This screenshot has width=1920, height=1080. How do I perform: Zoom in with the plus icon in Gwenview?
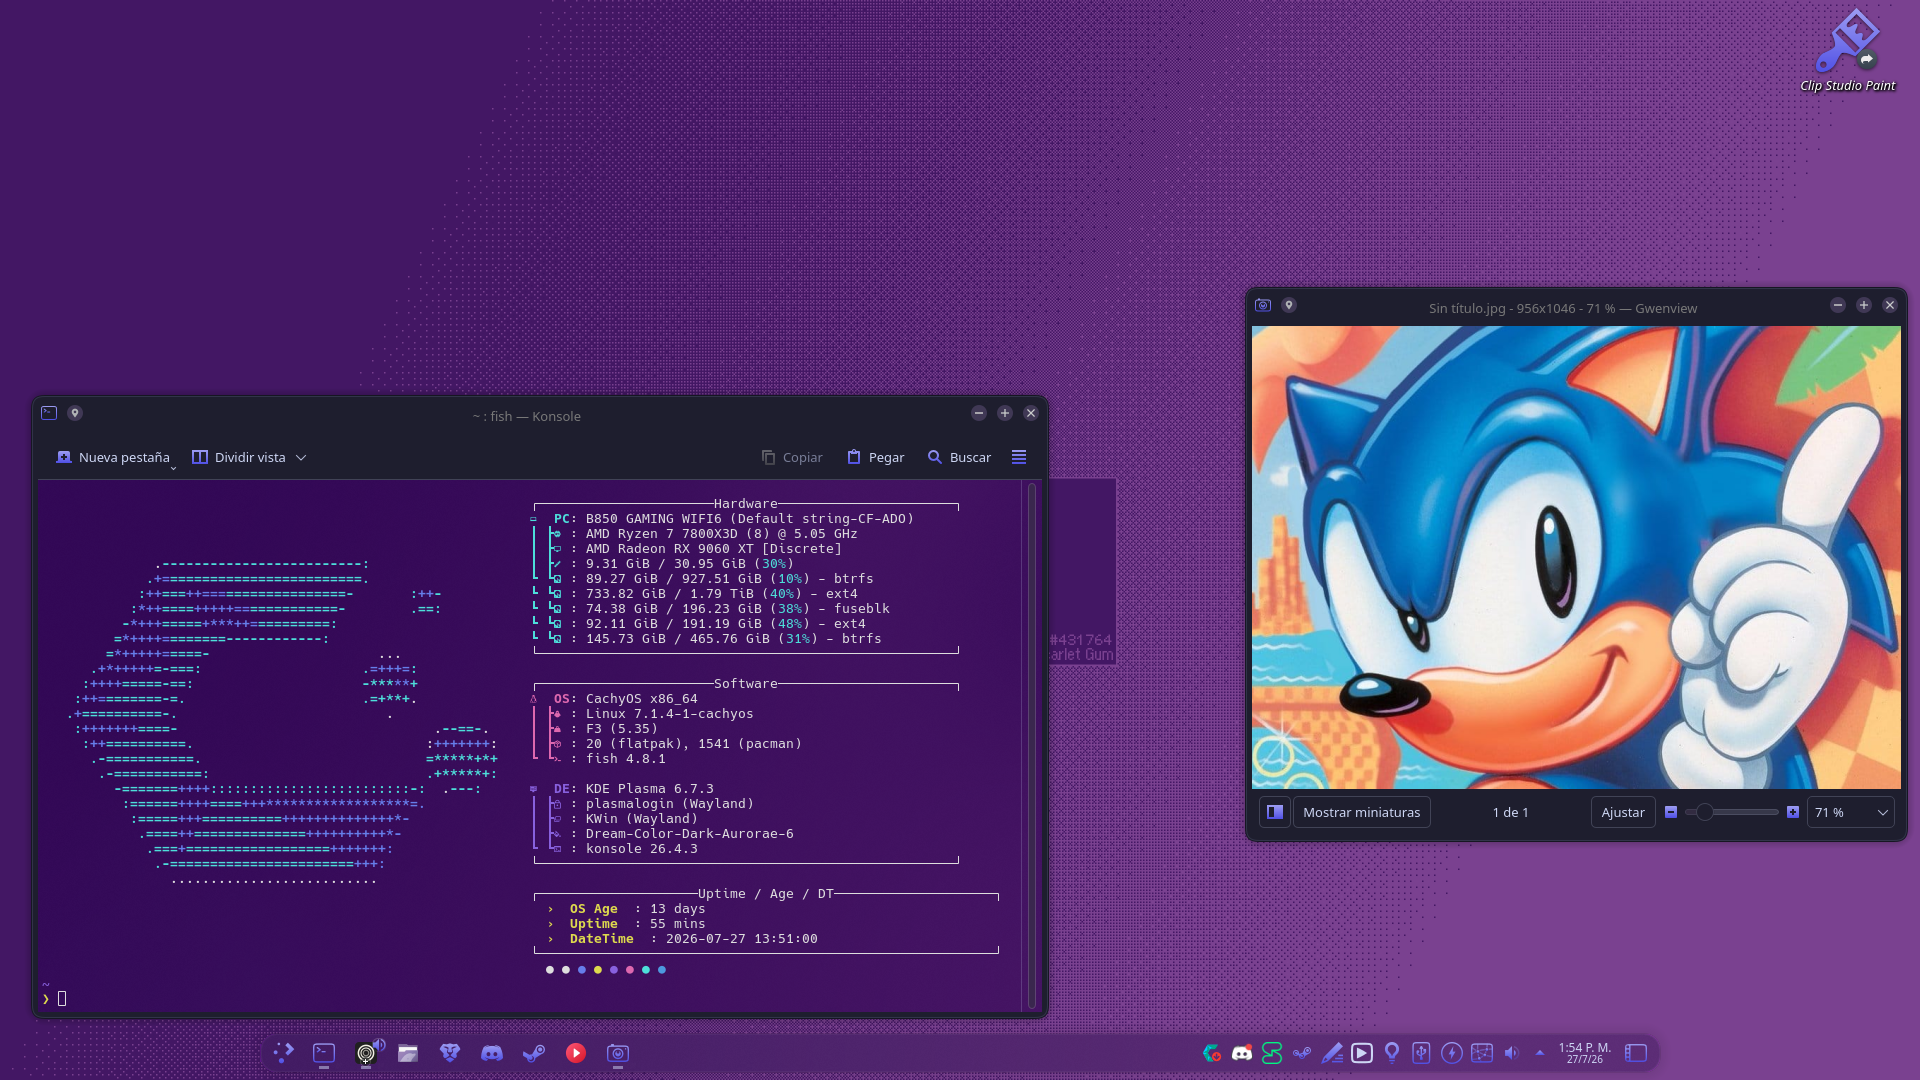coord(1793,812)
